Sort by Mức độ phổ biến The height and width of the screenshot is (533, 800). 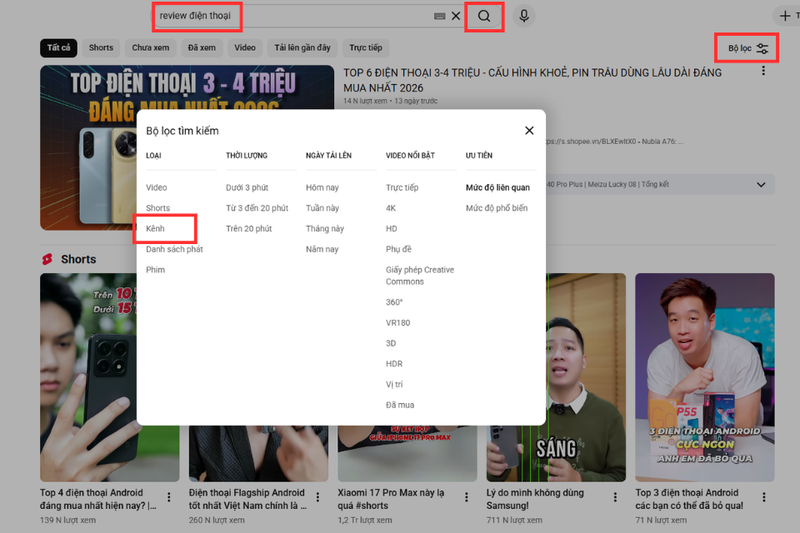pyautogui.click(x=496, y=208)
